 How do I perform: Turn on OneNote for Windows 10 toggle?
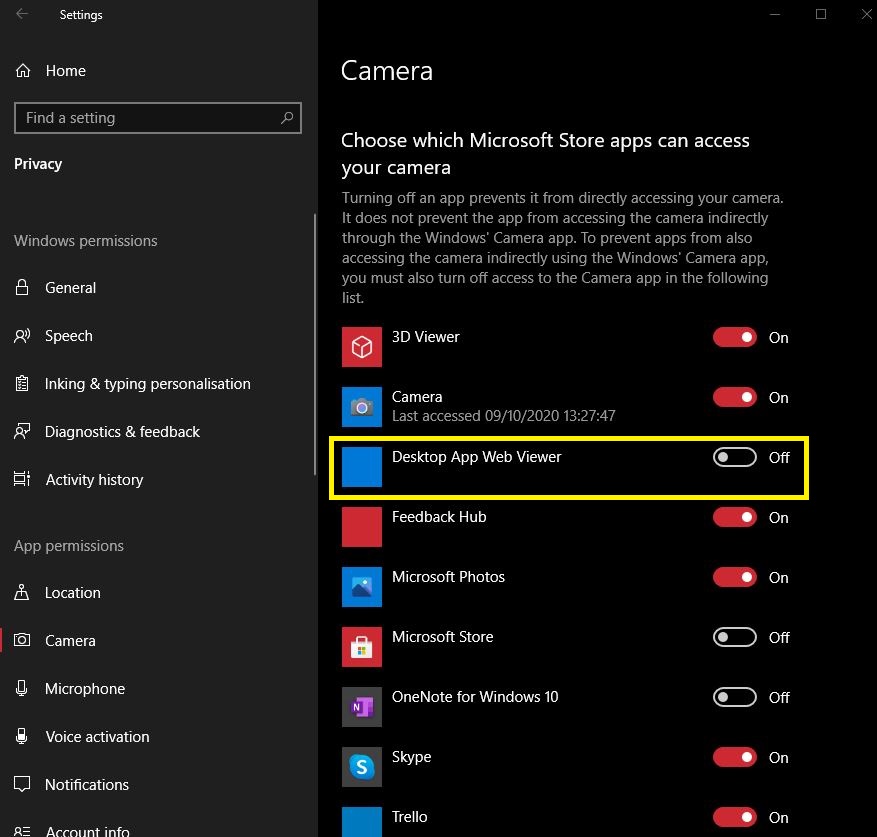[x=734, y=697]
